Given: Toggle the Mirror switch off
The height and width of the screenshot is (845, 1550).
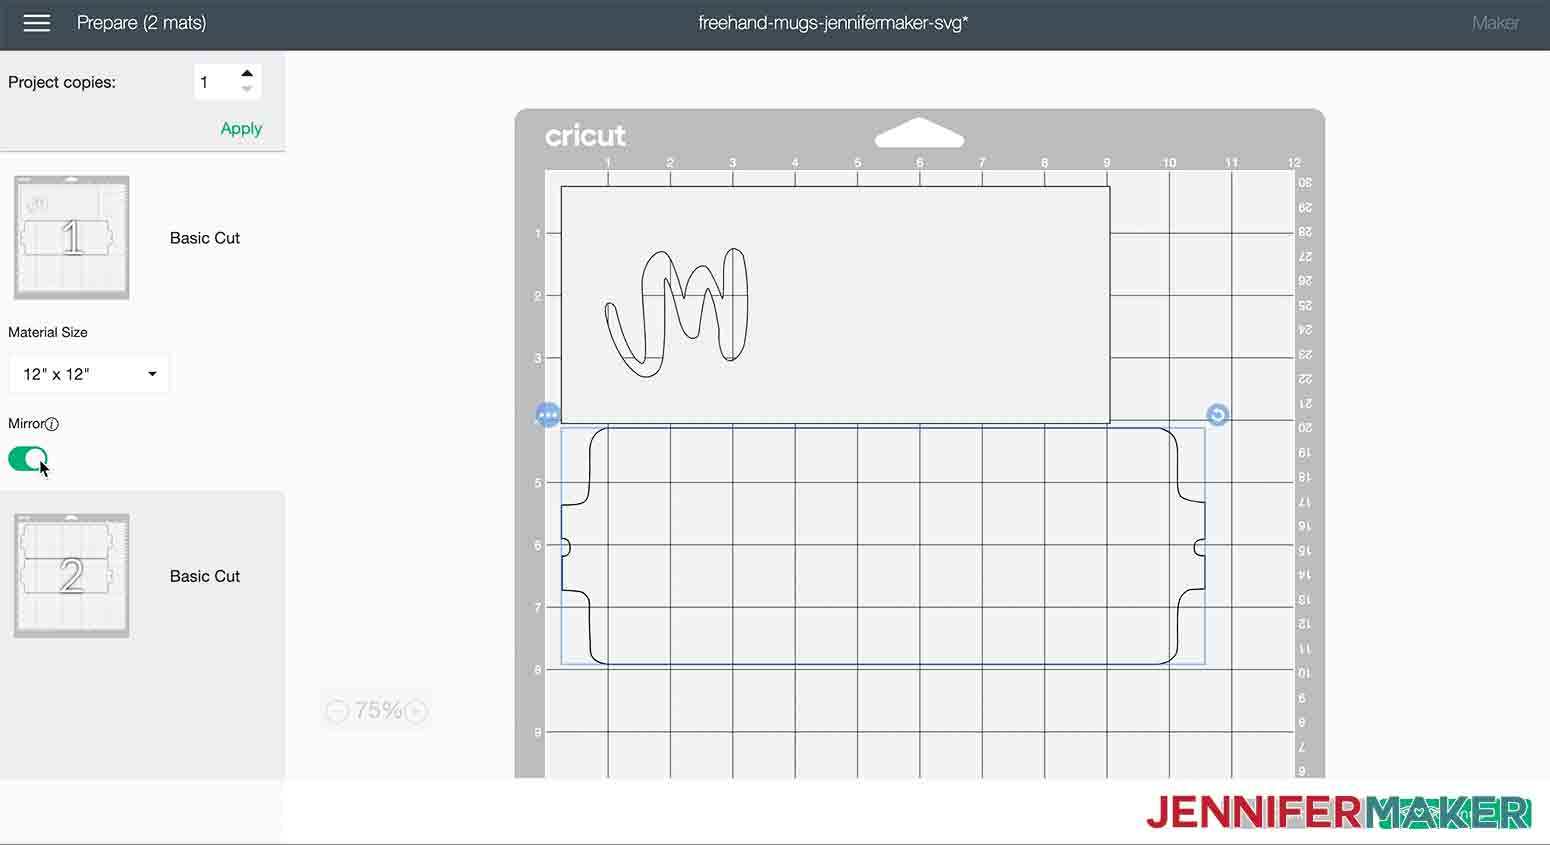Looking at the screenshot, I should [x=28, y=459].
